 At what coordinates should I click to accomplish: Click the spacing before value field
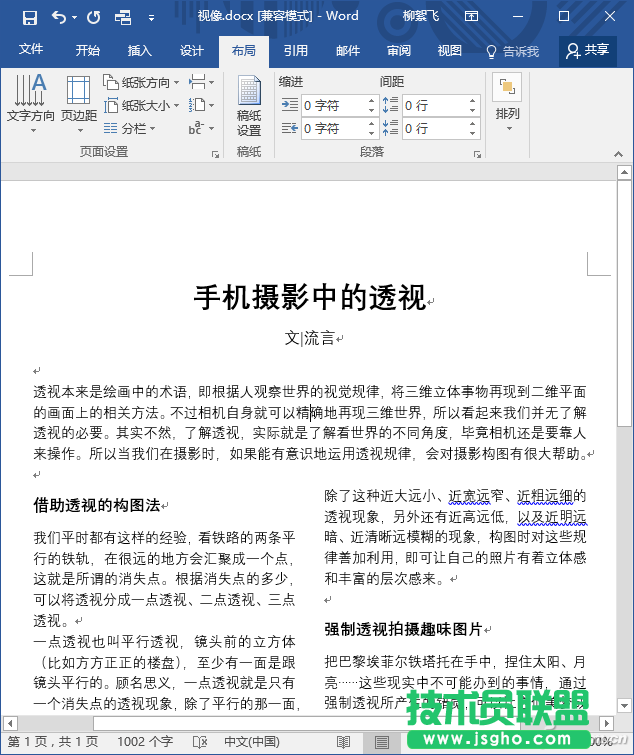pyautogui.click(x=435, y=105)
